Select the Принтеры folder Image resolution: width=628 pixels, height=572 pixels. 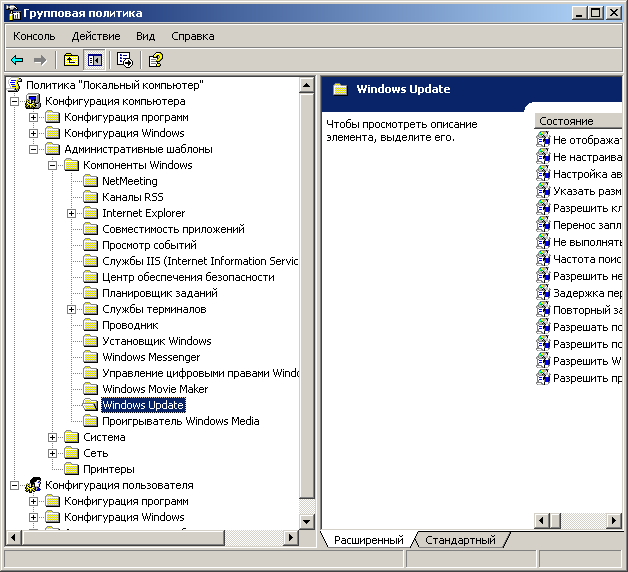pos(108,469)
